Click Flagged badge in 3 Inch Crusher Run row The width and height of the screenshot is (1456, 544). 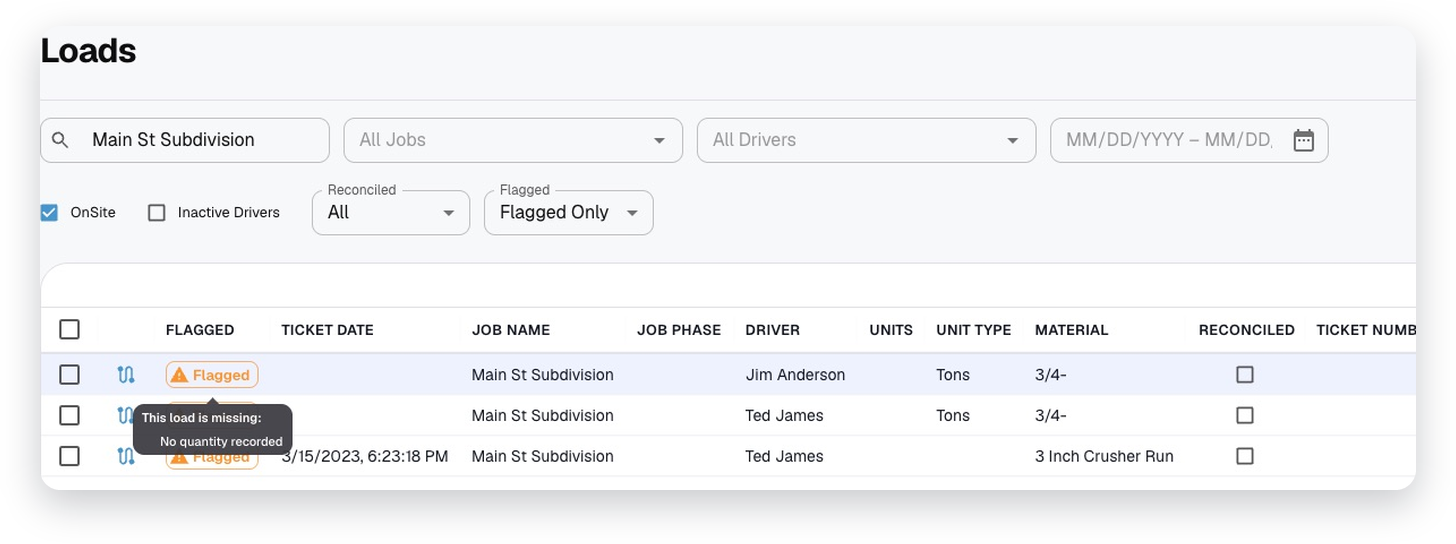(212, 458)
